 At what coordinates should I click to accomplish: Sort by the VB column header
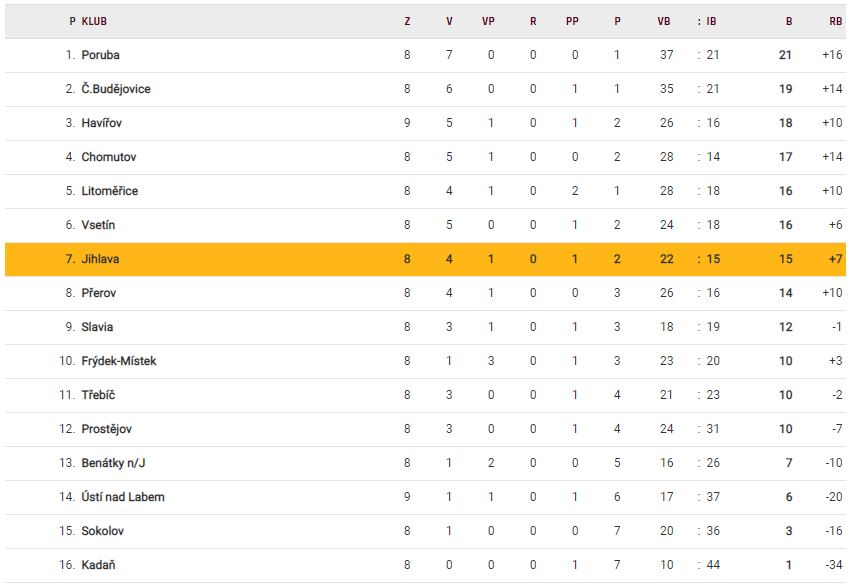click(x=664, y=21)
